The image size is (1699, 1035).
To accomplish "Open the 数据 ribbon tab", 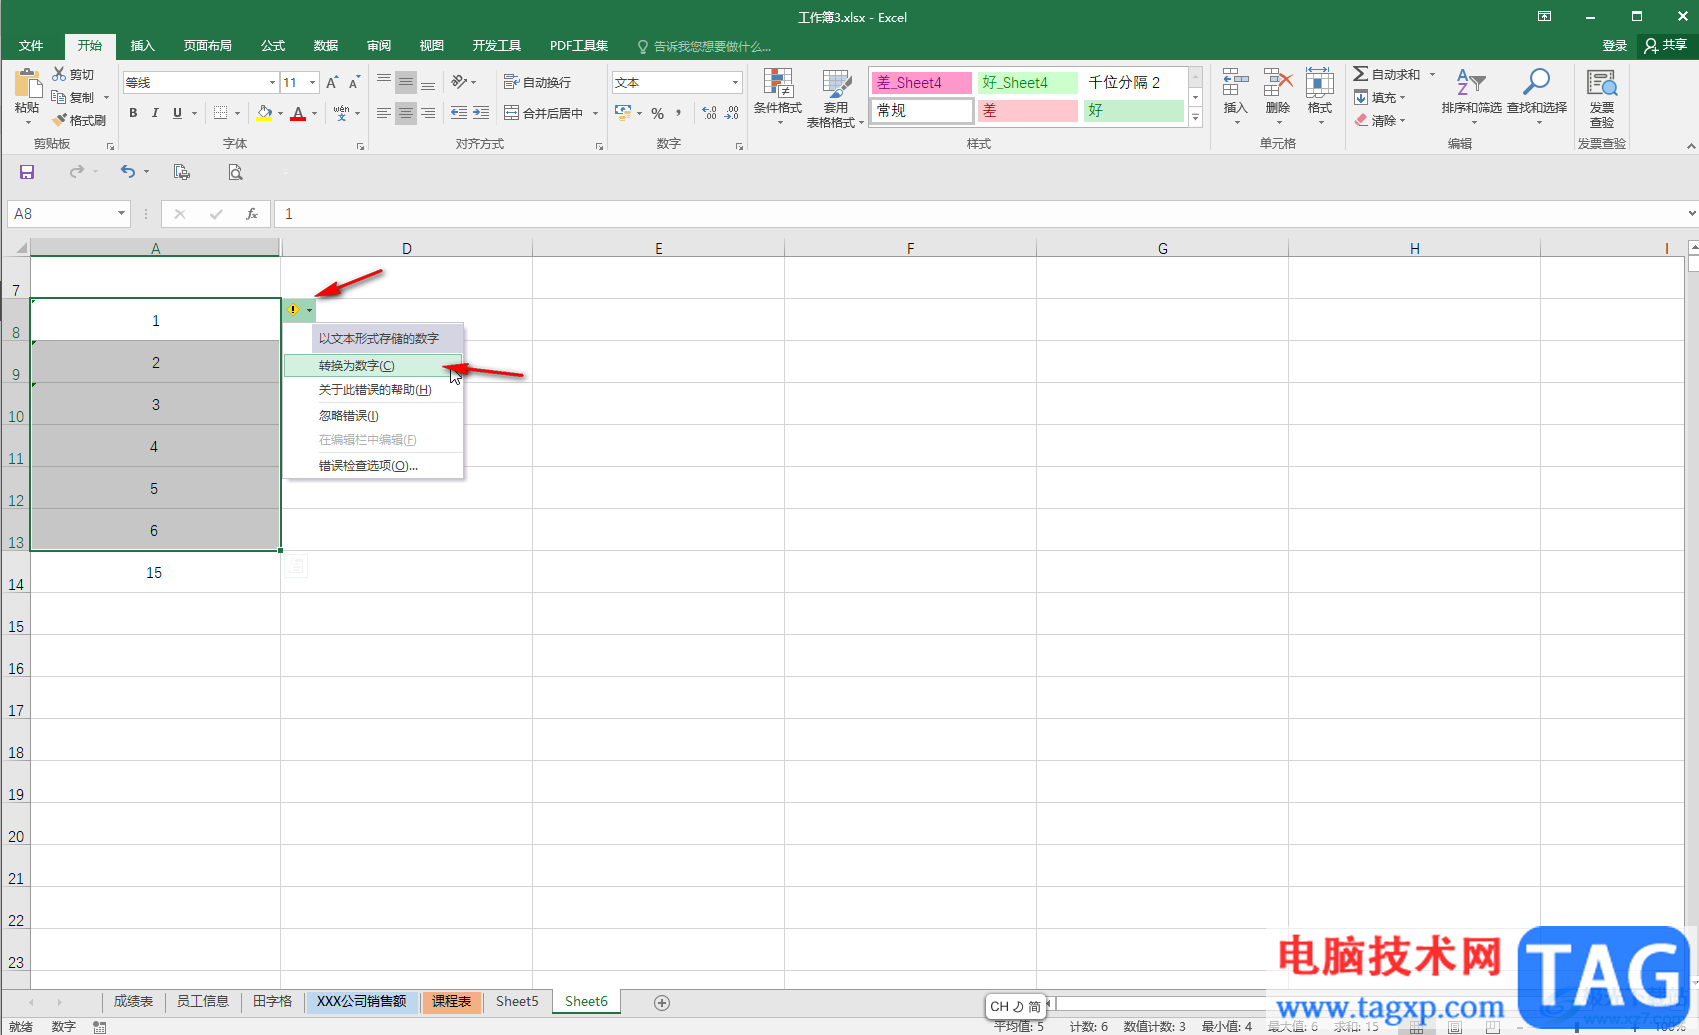I will point(326,46).
